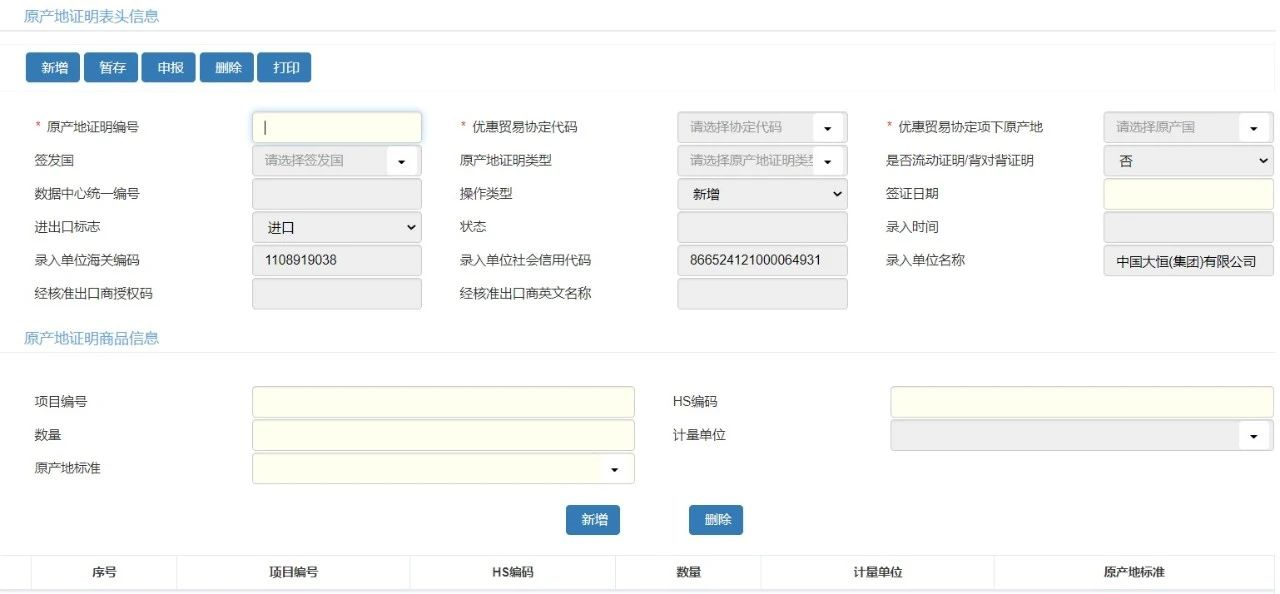The width and height of the screenshot is (1280, 594).
Task: Expand the 原产地证明类型 dropdown arrow
Action: [x=829, y=161]
